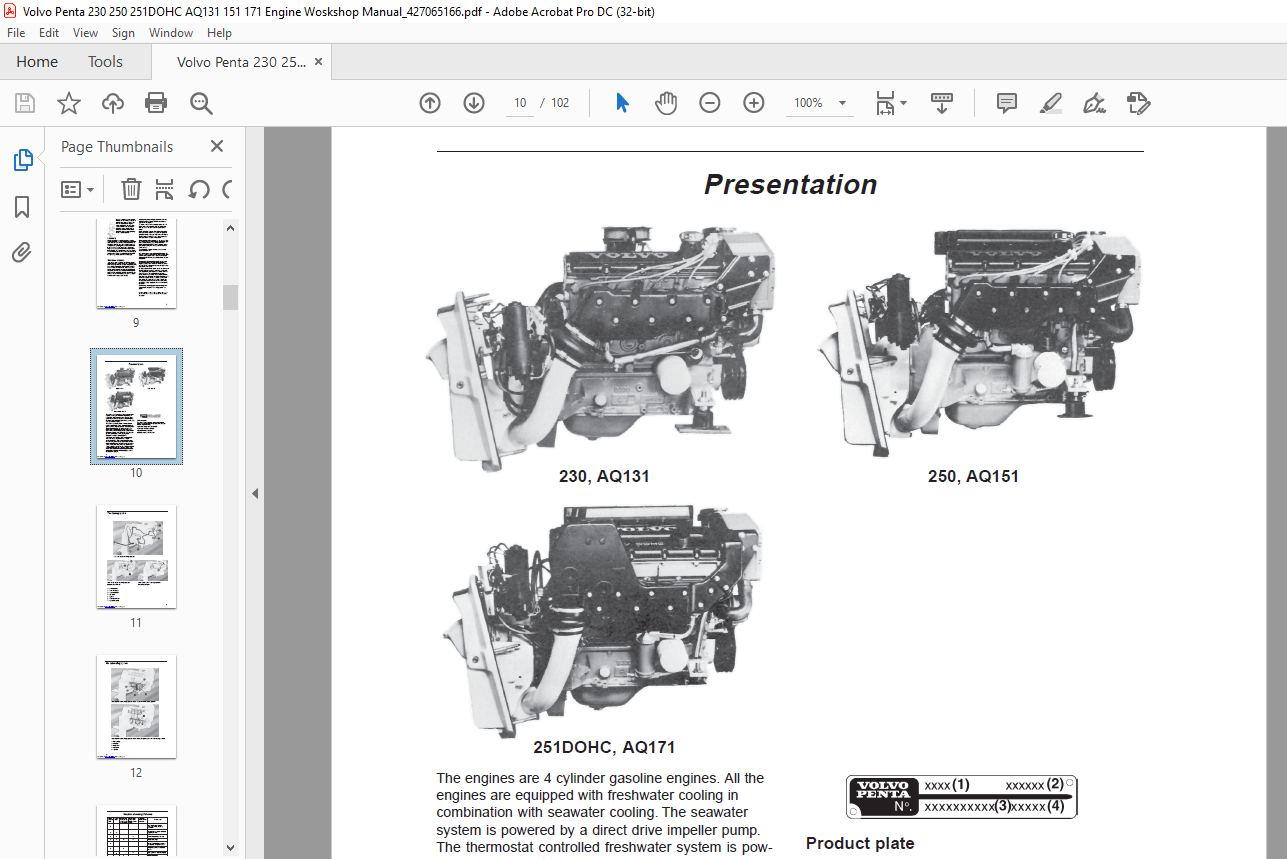Close the Page Thumbnails panel
Viewport: 1287px width, 859px height.
(217, 146)
